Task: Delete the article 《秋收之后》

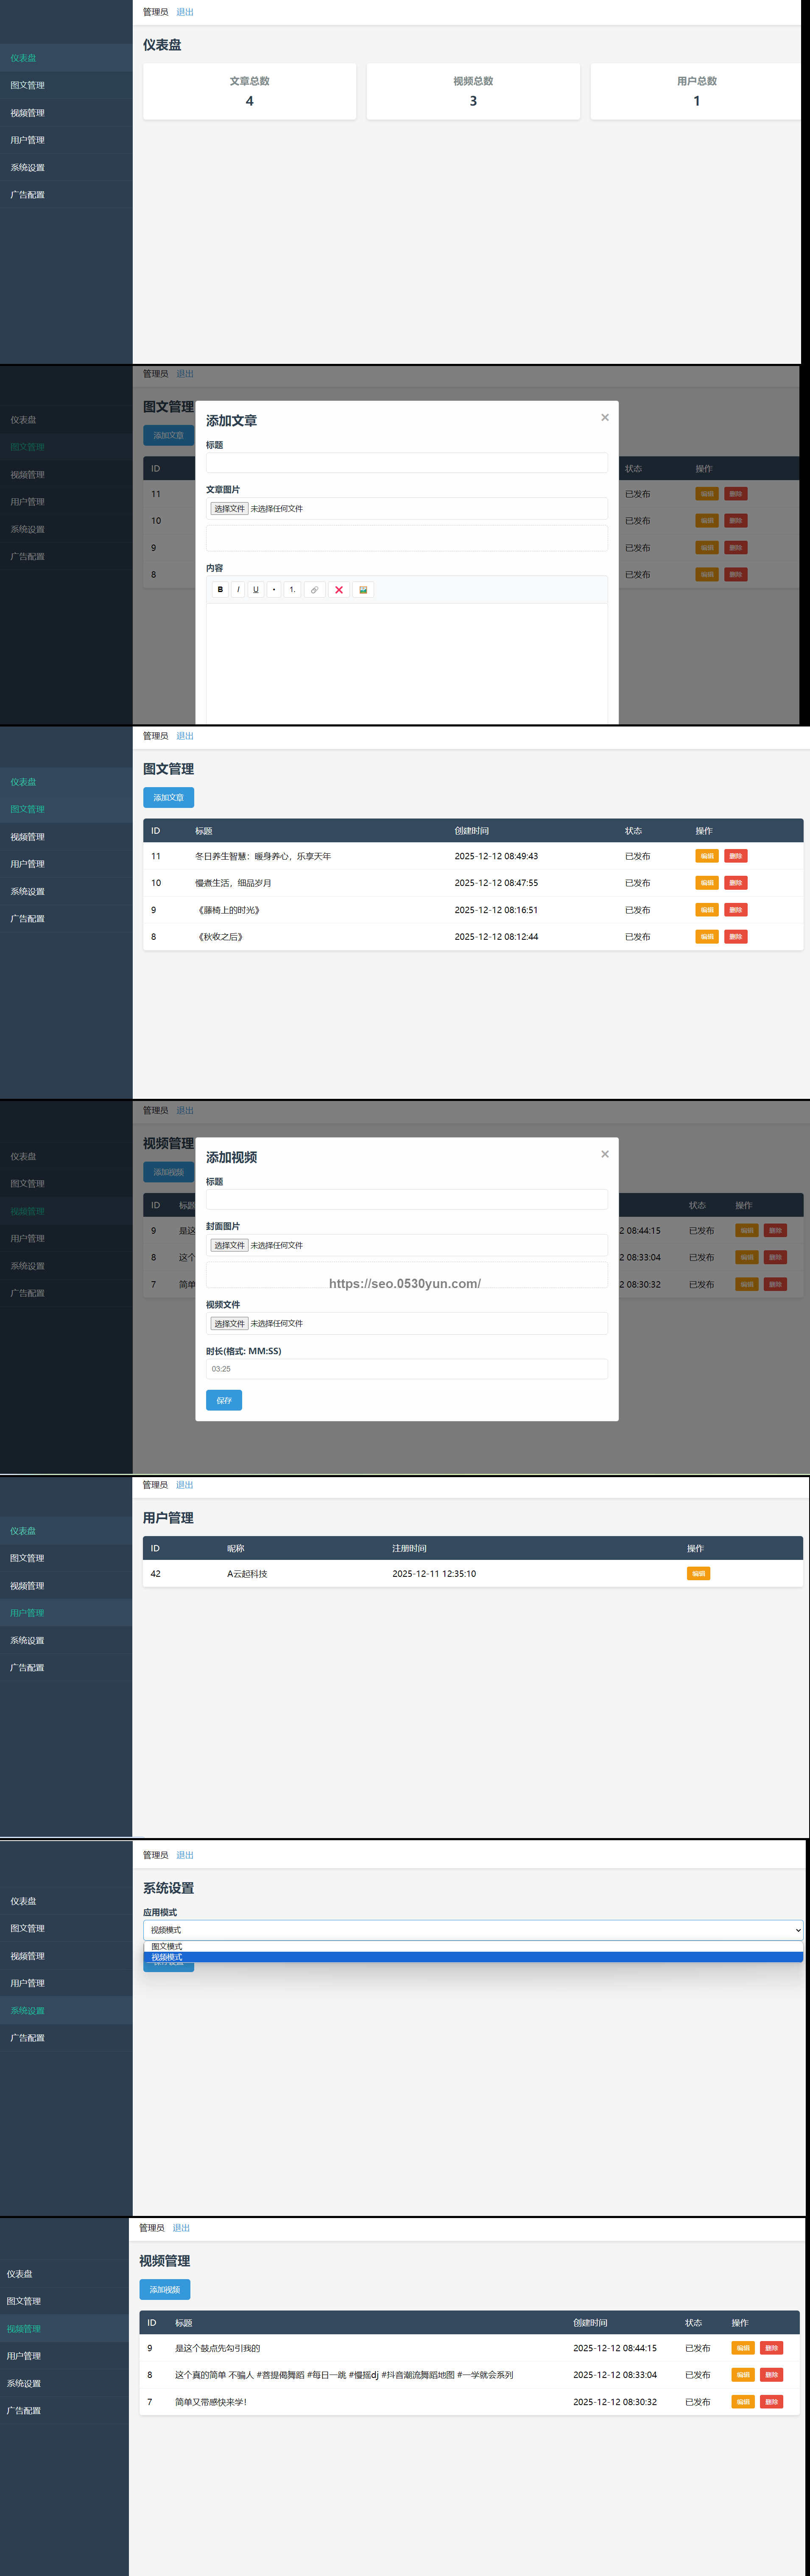Action: (736, 937)
